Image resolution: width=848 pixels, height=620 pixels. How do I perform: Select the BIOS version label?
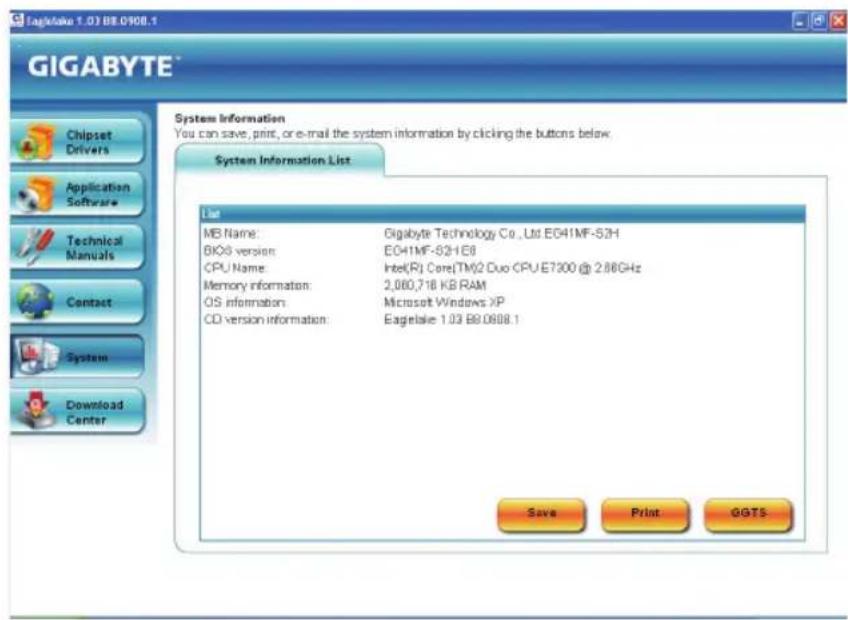pyautogui.click(x=240, y=251)
